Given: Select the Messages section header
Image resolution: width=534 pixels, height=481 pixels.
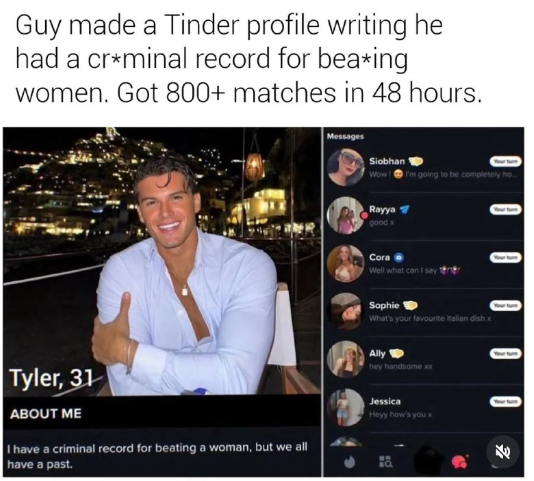Looking at the screenshot, I should [x=345, y=136].
